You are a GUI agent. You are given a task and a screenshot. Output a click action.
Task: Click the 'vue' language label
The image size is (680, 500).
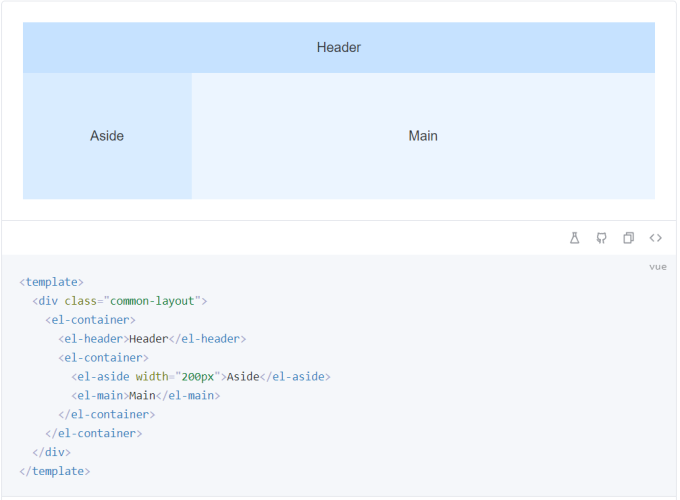(657, 267)
